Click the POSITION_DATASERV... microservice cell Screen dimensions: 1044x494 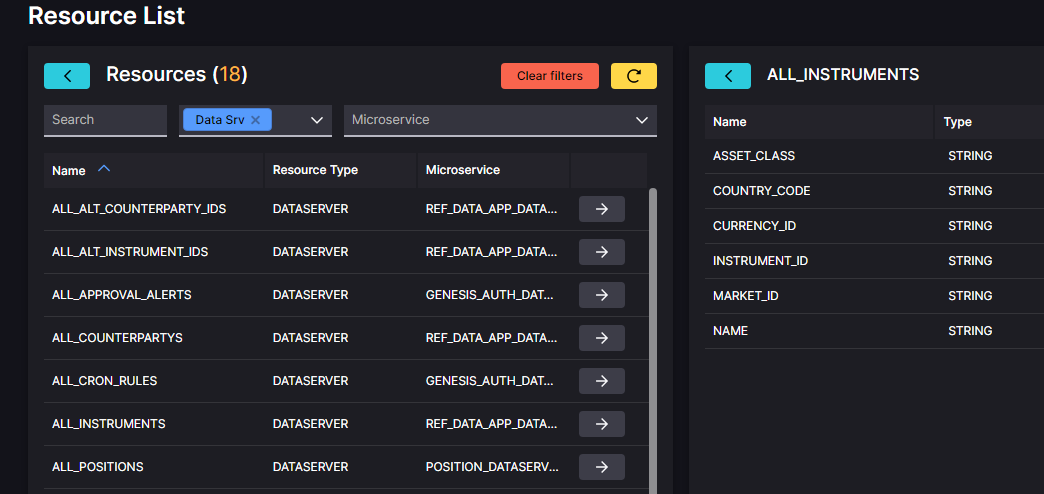(492, 467)
